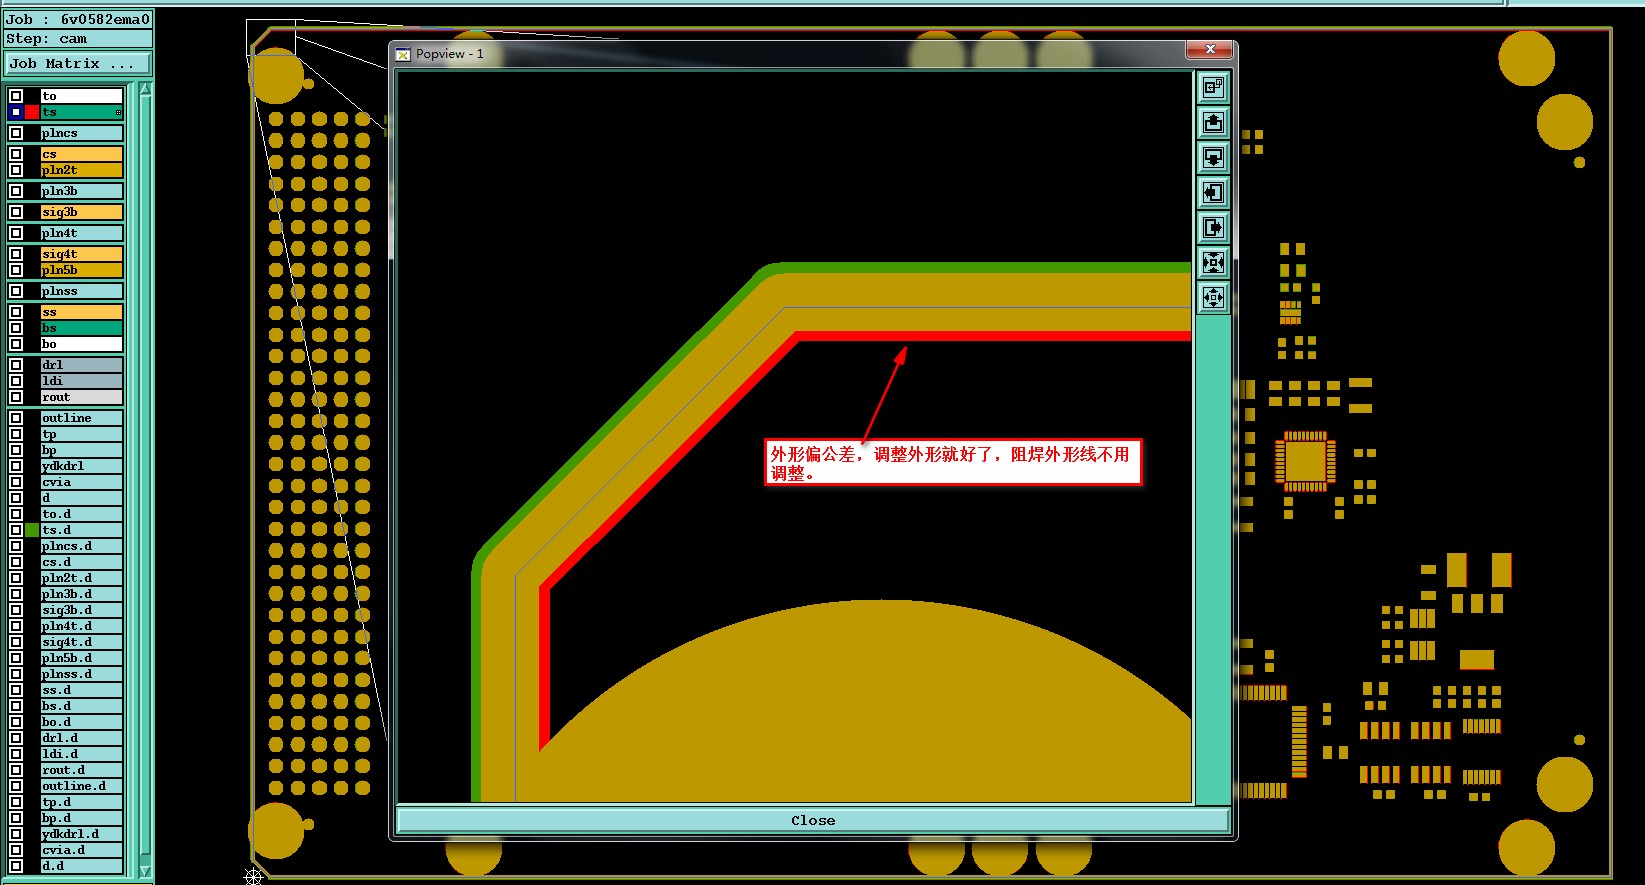The width and height of the screenshot is (1645, 885).
Task: Select the pln3b layer name
Action: click(x=82, y=191)
